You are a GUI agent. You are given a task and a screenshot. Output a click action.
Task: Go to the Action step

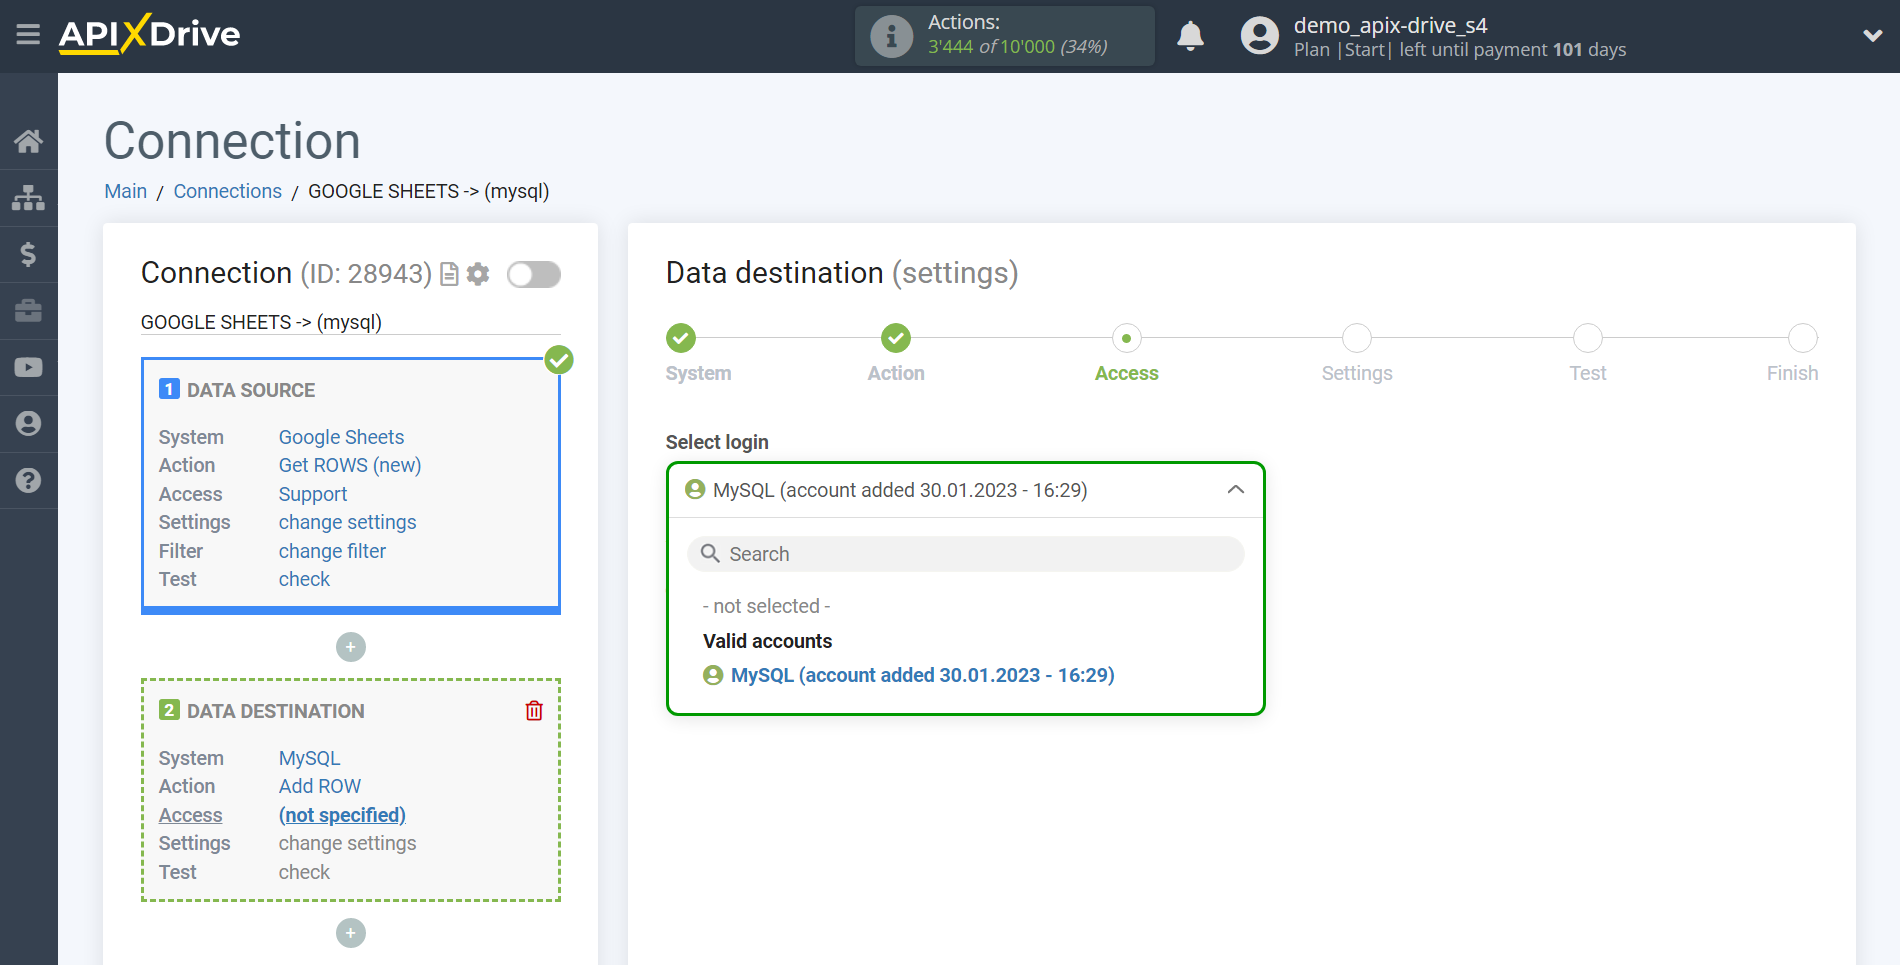pos(896,338)
